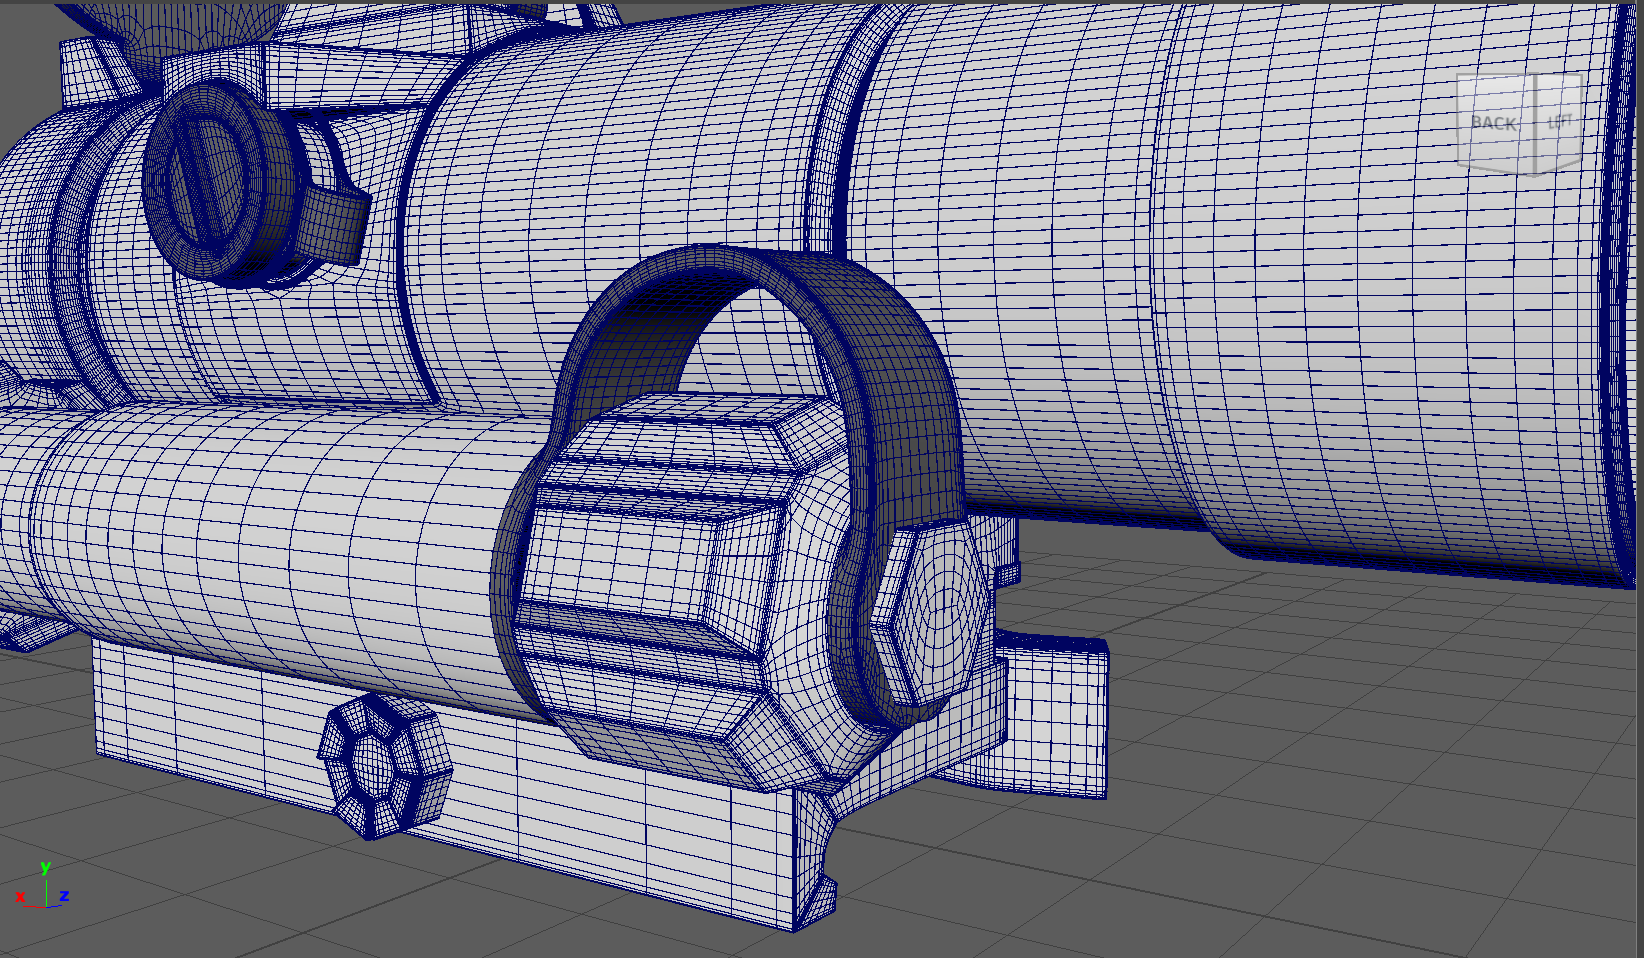Viewport: 1644px width, 958px height.
Task: Click the green Y axis label
Action: click(x=45, y=867)
